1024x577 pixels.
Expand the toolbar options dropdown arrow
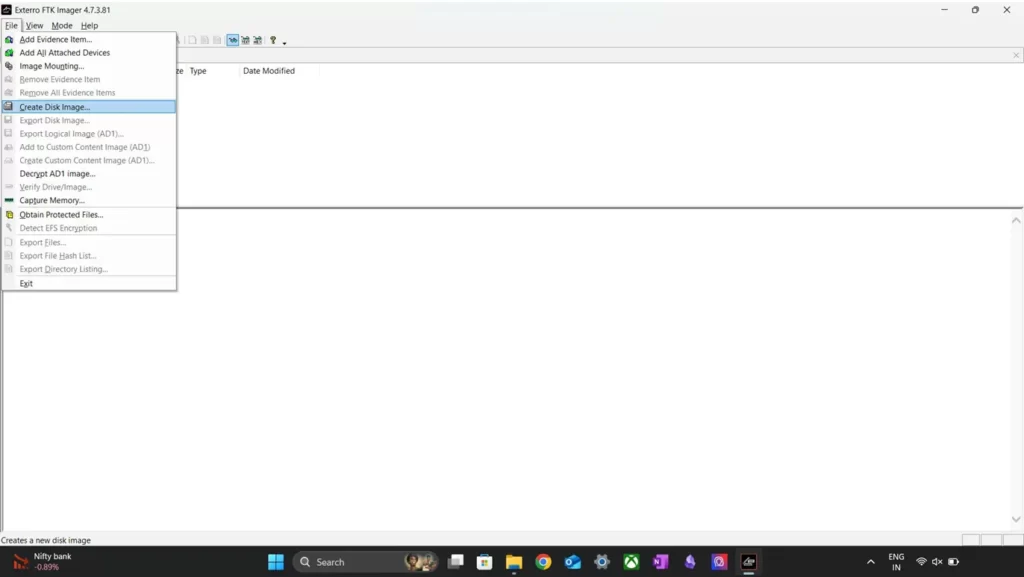point(284,42)
